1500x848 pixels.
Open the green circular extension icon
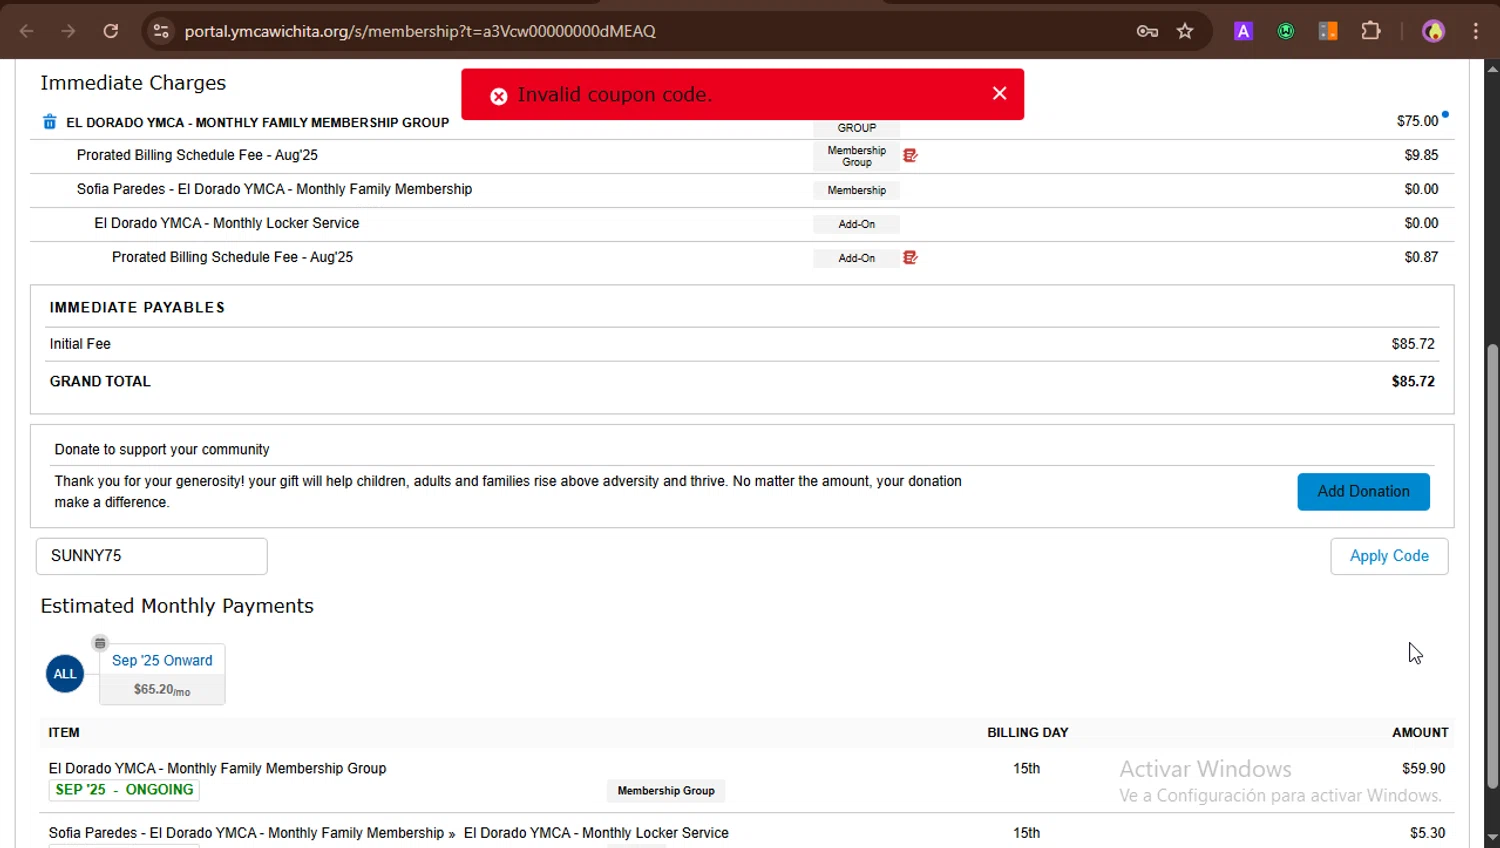click(1286, 31)
